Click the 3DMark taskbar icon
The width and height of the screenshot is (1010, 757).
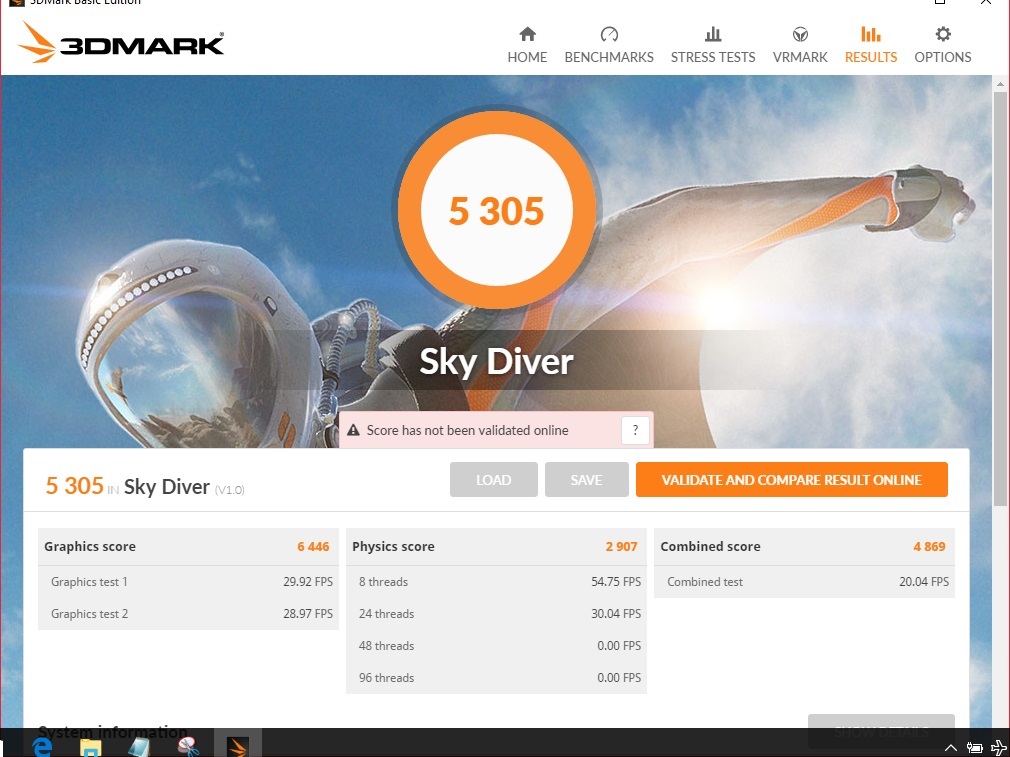click(x=238, y=745)
